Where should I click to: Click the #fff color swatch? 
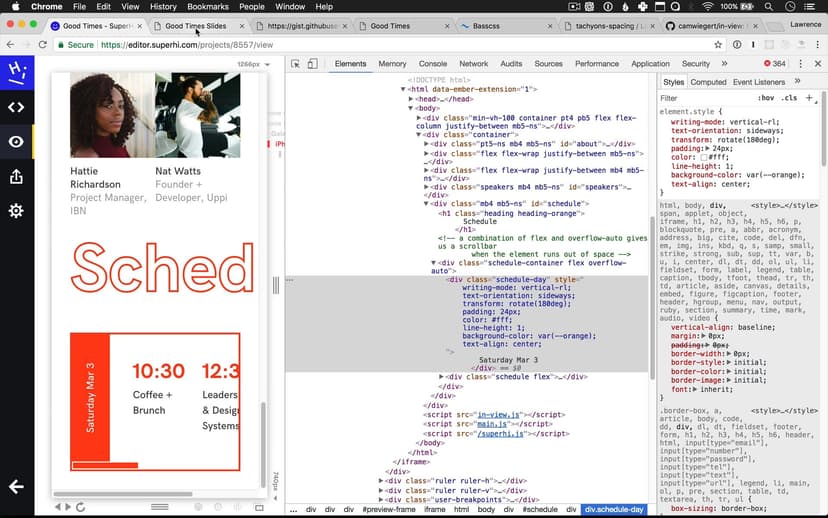pyautogui.click(x=703, y=157)
